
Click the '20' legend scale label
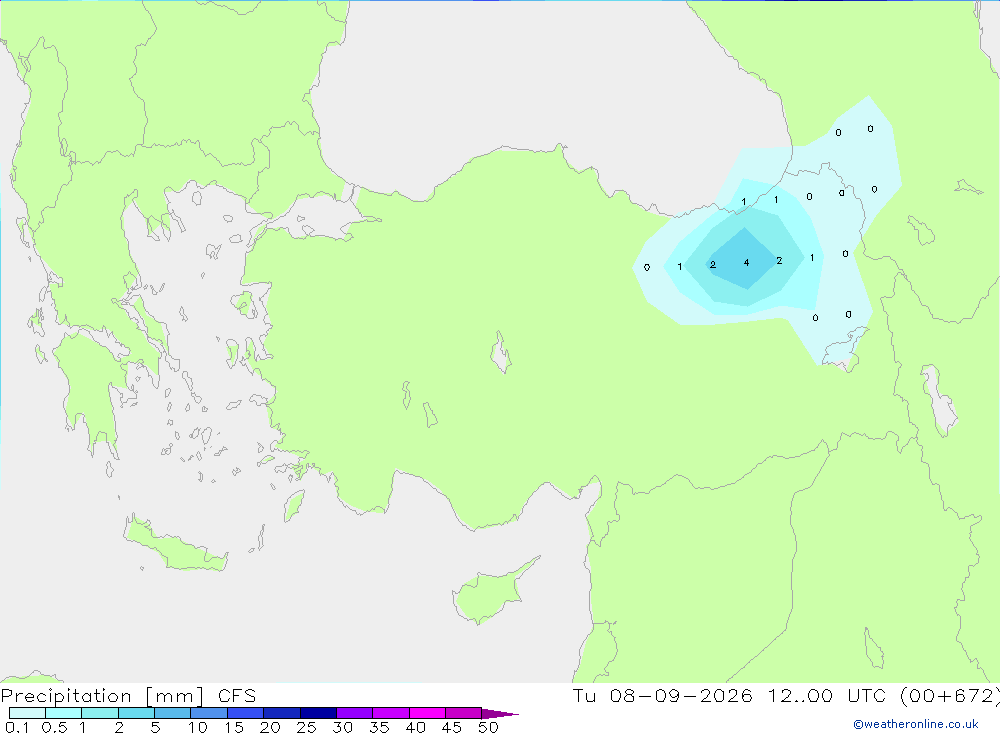pyautogui.click(x=270, y=727)
